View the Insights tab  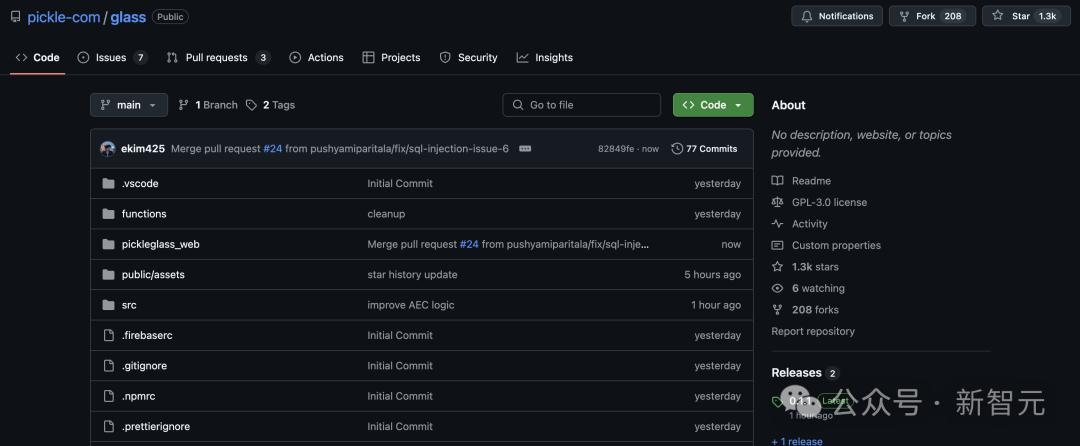(545, 58)
